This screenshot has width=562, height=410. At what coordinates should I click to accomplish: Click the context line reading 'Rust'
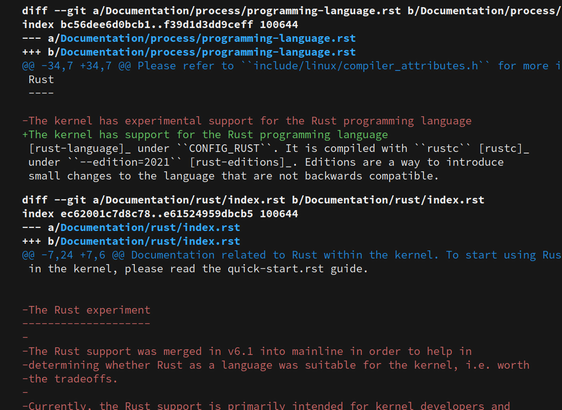(41, 80)
